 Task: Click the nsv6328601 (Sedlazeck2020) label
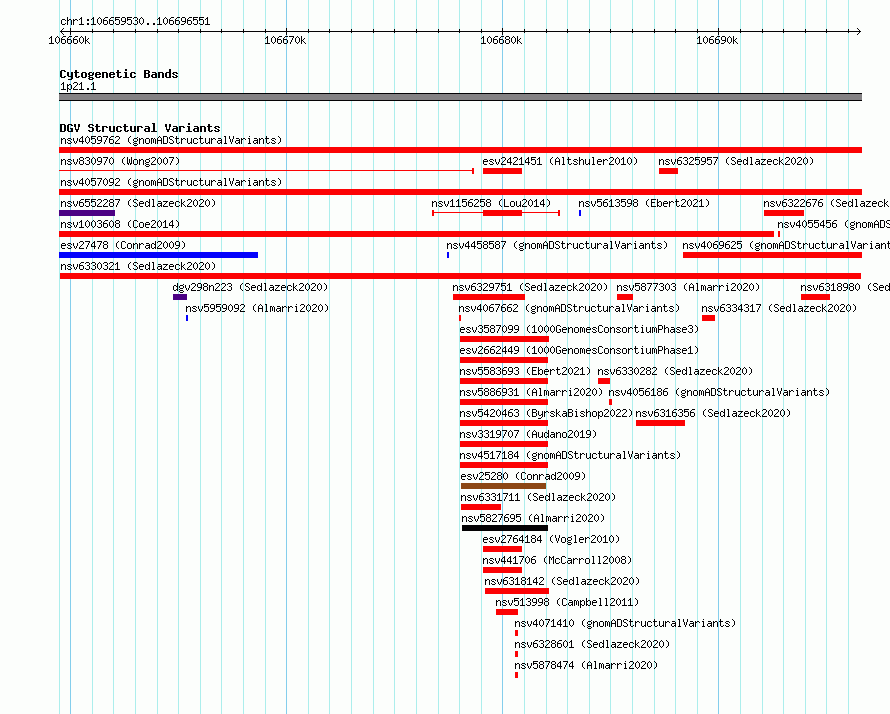coord(592,644)
